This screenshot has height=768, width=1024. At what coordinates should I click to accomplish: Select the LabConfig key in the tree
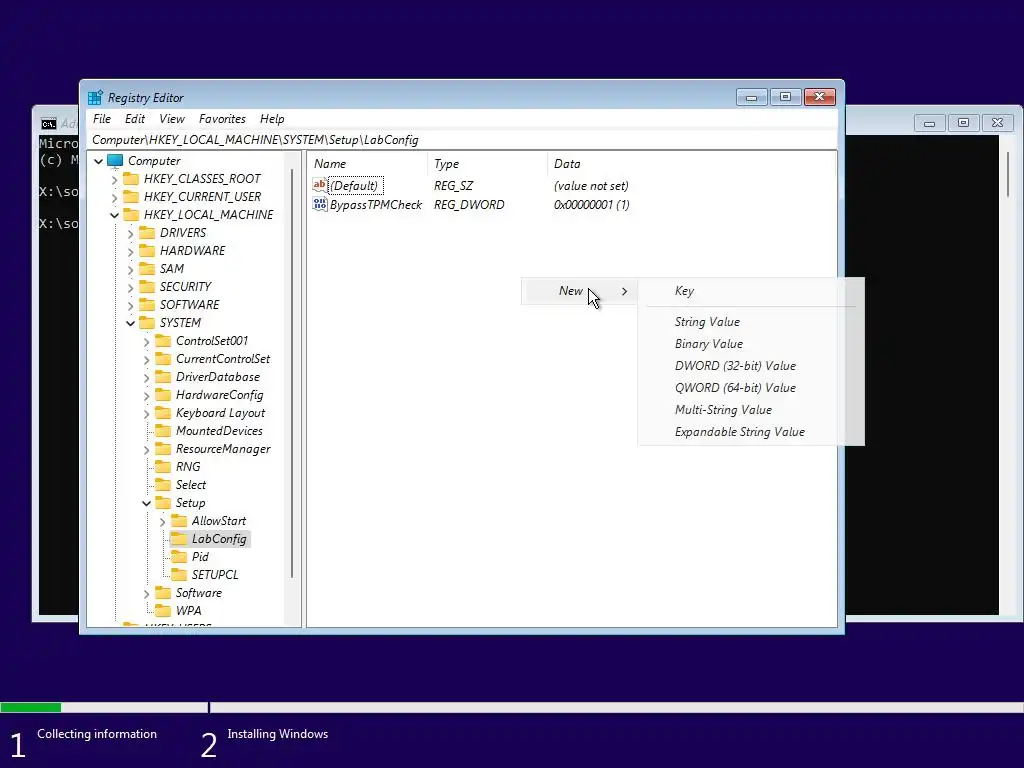click(x=219, y=539)
